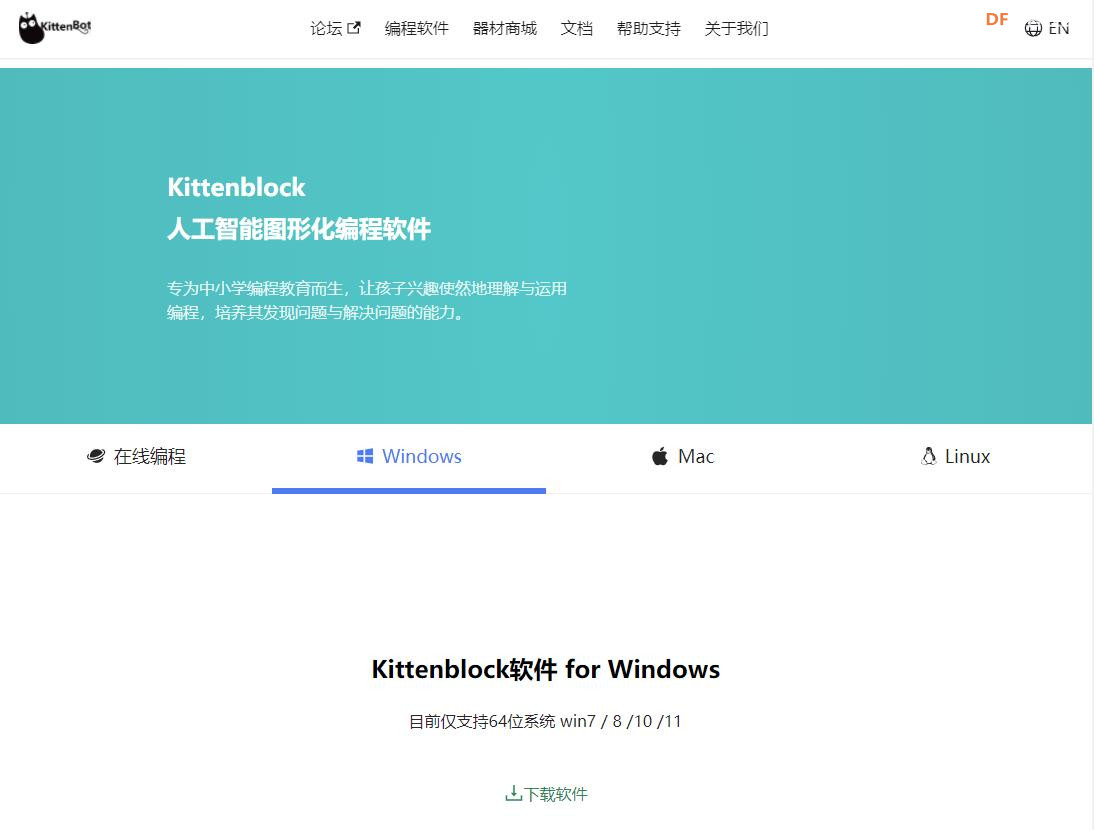Open the 文档 menu item
This screenshot has height=830, width=1094.
[x=576, y=29]
